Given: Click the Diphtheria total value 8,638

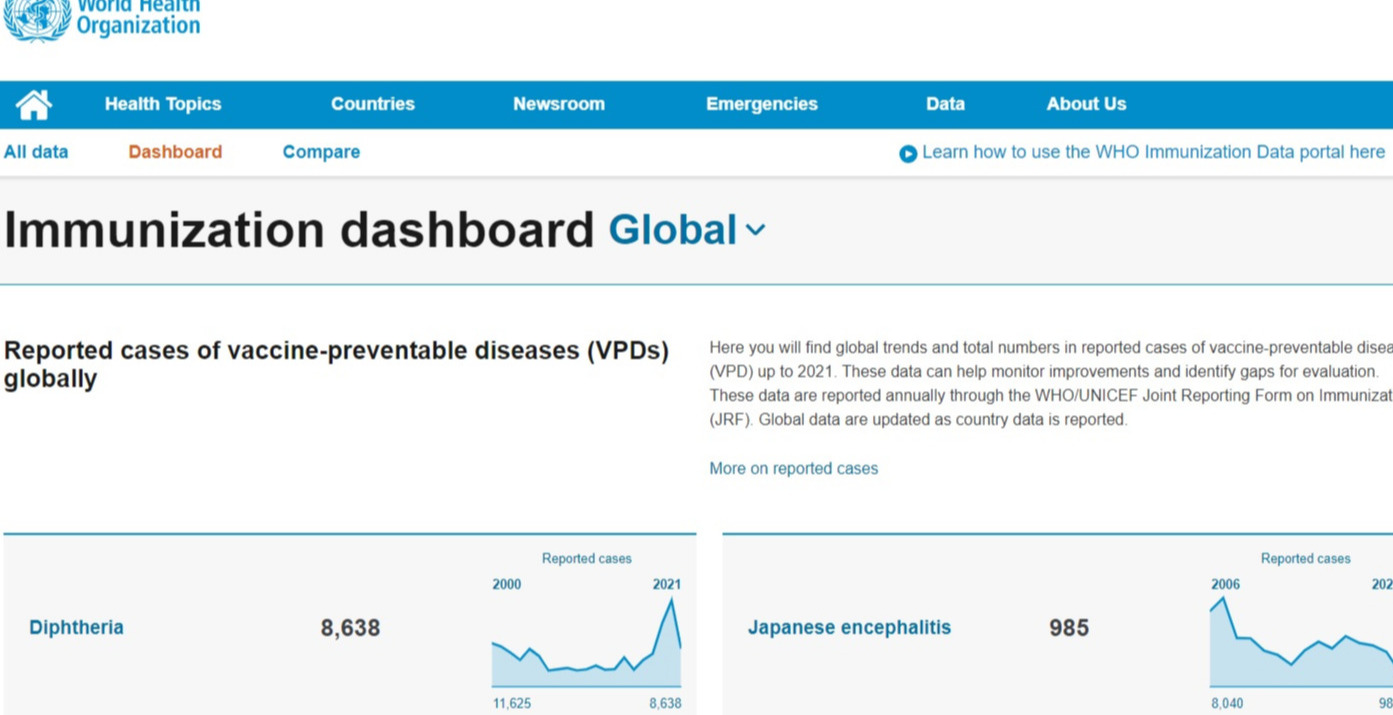Looking at the screenshot, I should click(350, 628).
